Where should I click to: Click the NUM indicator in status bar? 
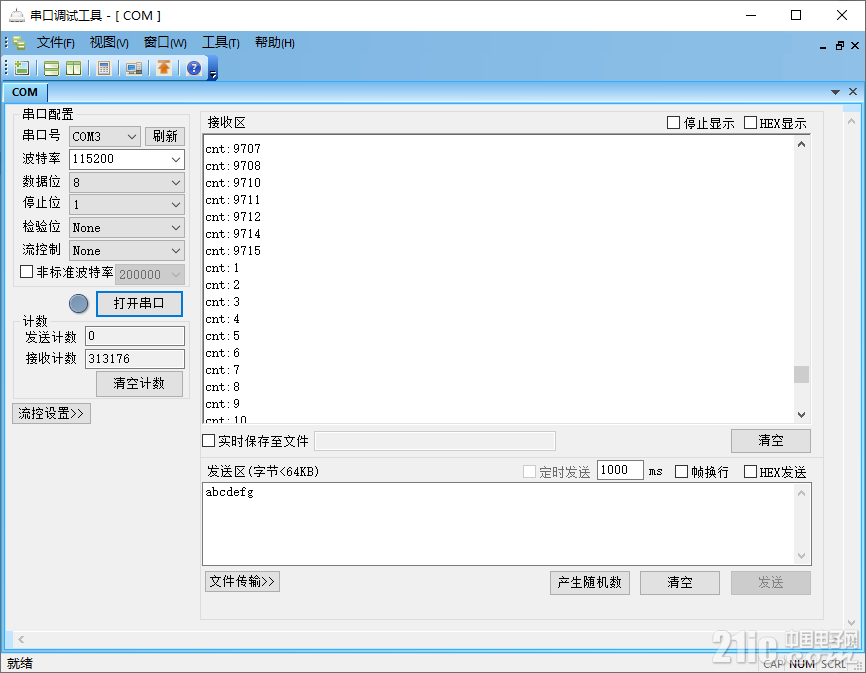pyautogui.click(x=801, y=664)
